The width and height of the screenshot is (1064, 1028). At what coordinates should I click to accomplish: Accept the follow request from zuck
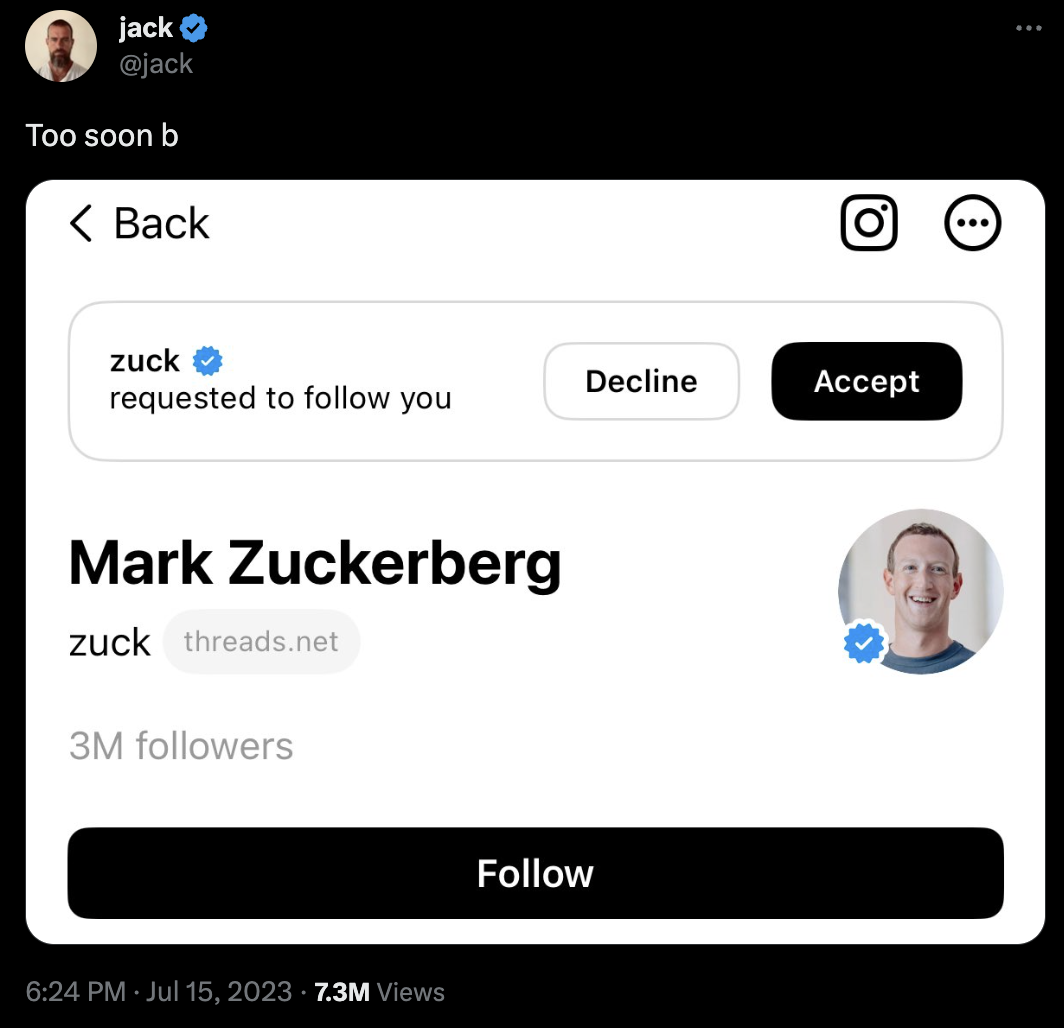(x=866, y=381)
